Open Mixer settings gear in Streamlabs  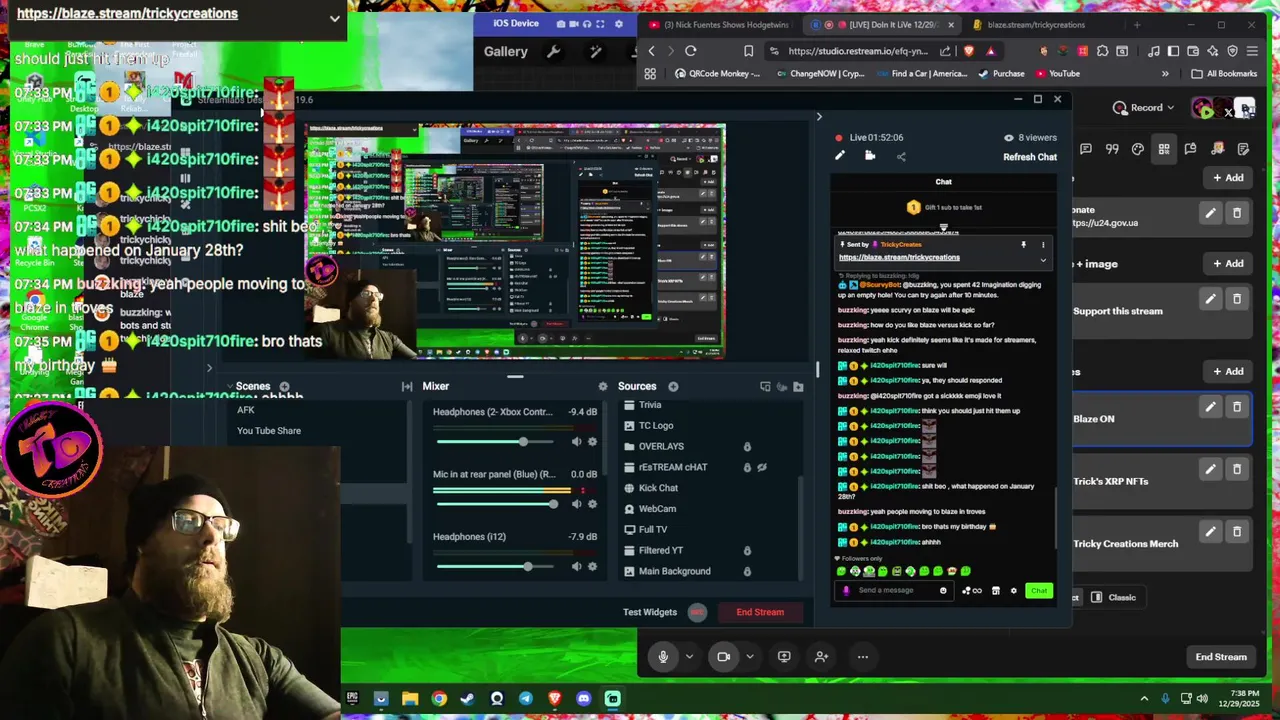602,386
